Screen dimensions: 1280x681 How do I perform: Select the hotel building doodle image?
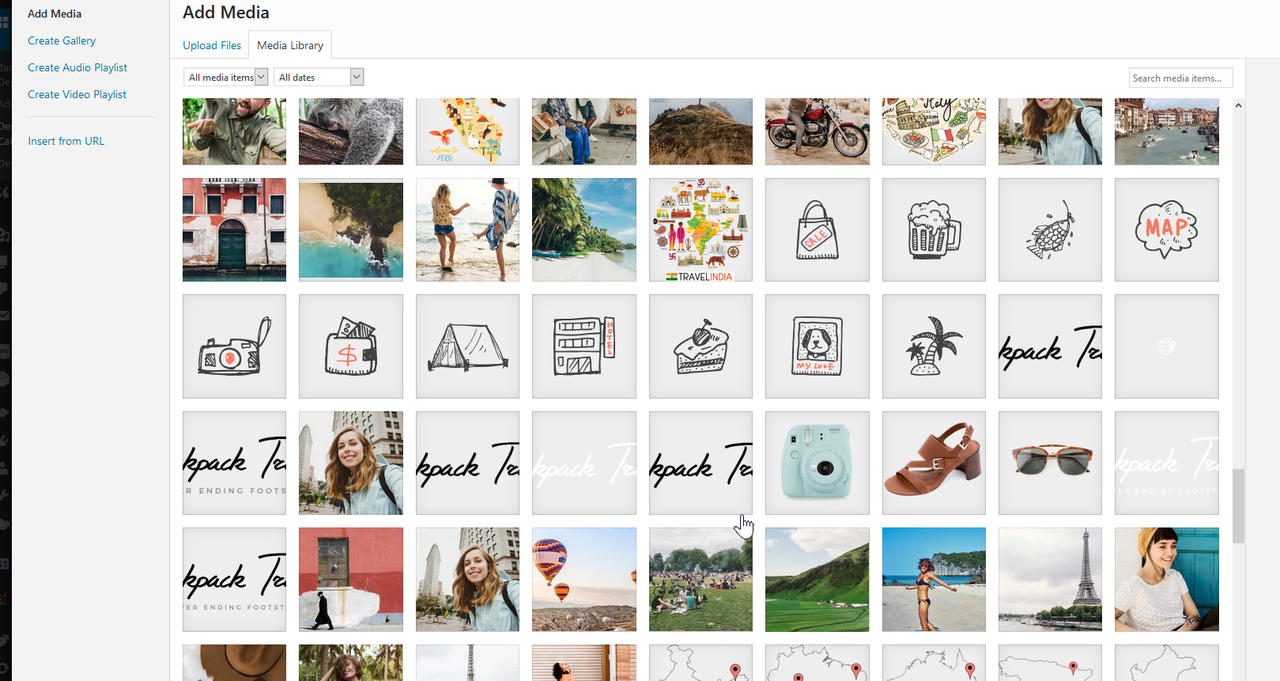click(x=584, y=346)
